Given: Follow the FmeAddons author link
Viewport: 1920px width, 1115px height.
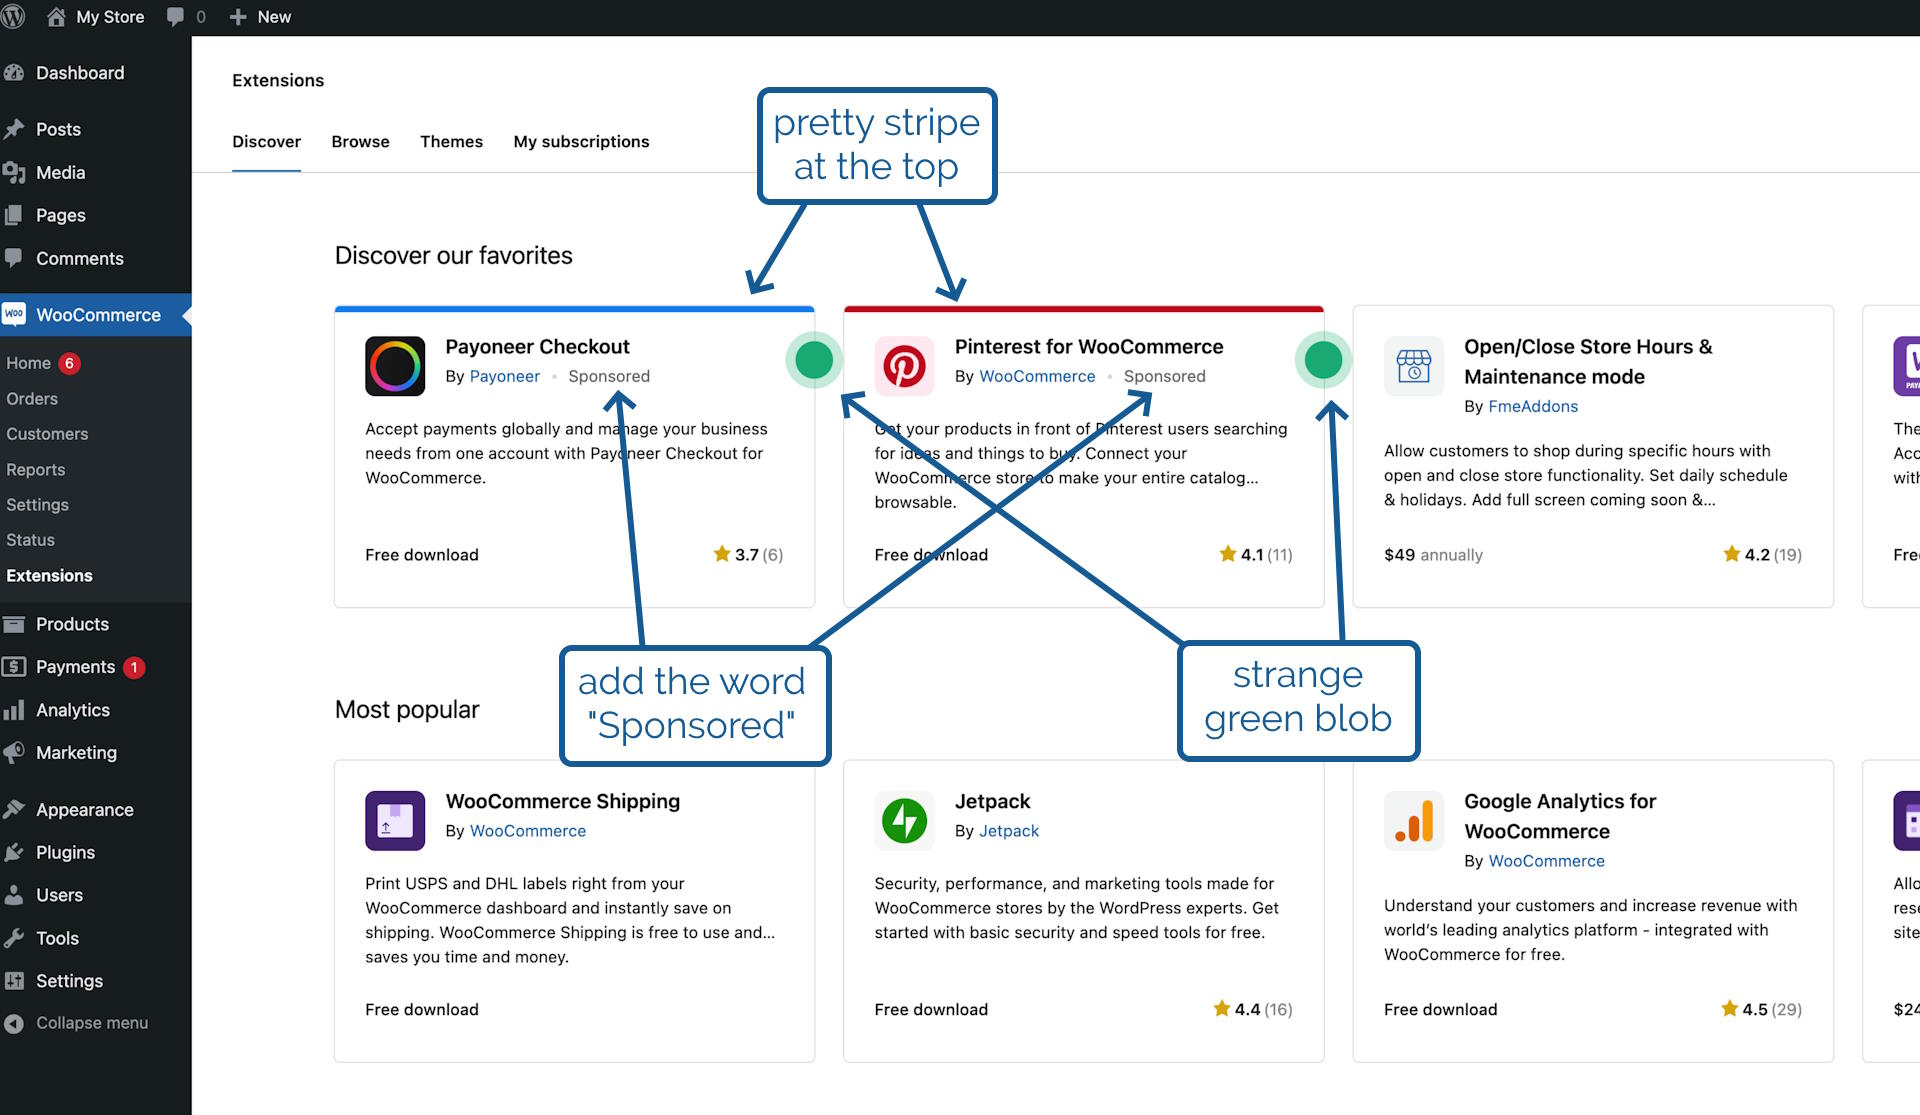Looking at the screenshot, I should pos(1533,406).
